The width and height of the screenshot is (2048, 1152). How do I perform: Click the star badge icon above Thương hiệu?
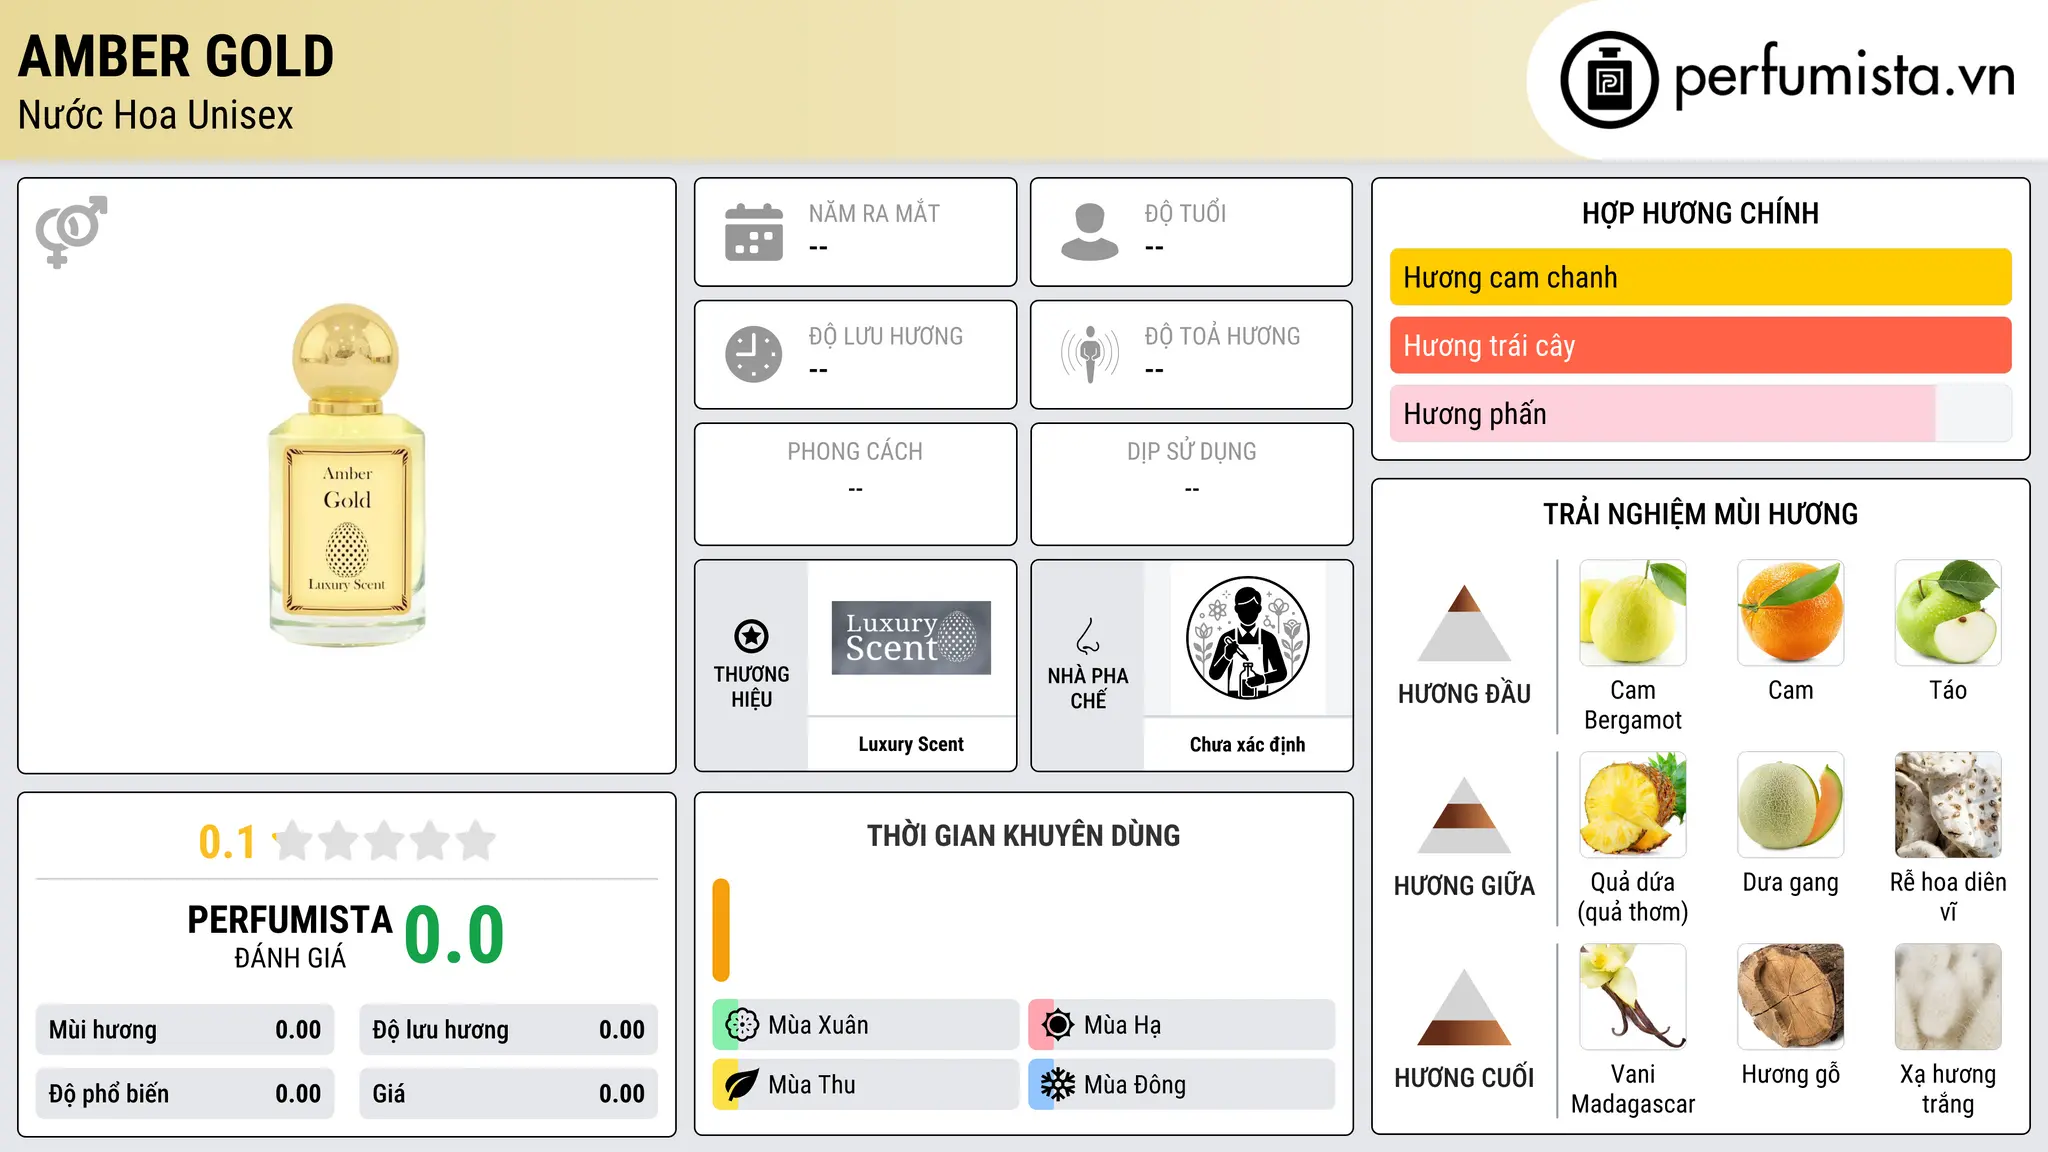(x=751, y=636)
